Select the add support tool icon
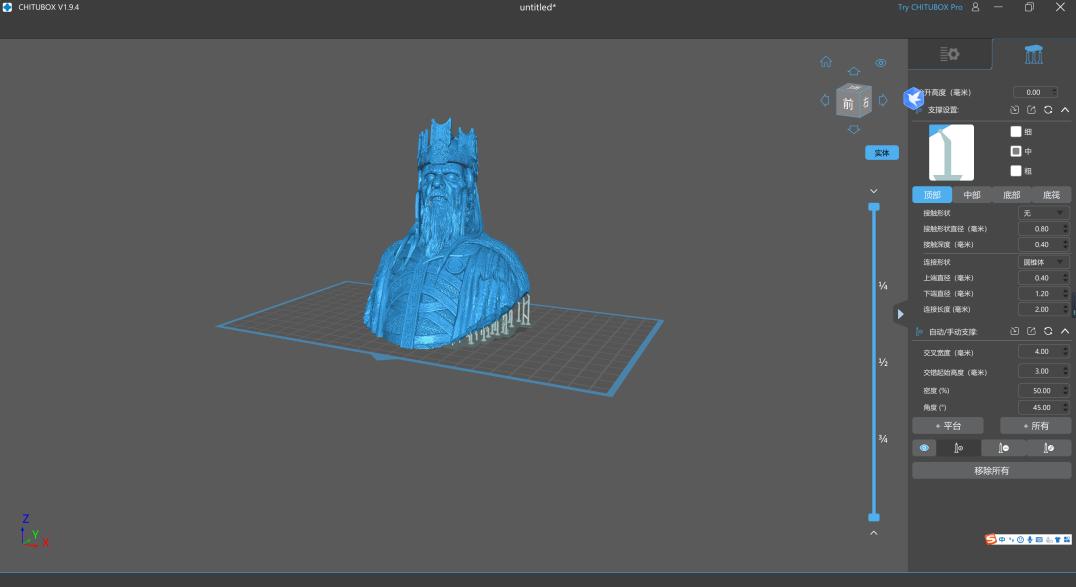Image resolution: width=1076 pixels, height=587 pixels. (x=957, y=447)
